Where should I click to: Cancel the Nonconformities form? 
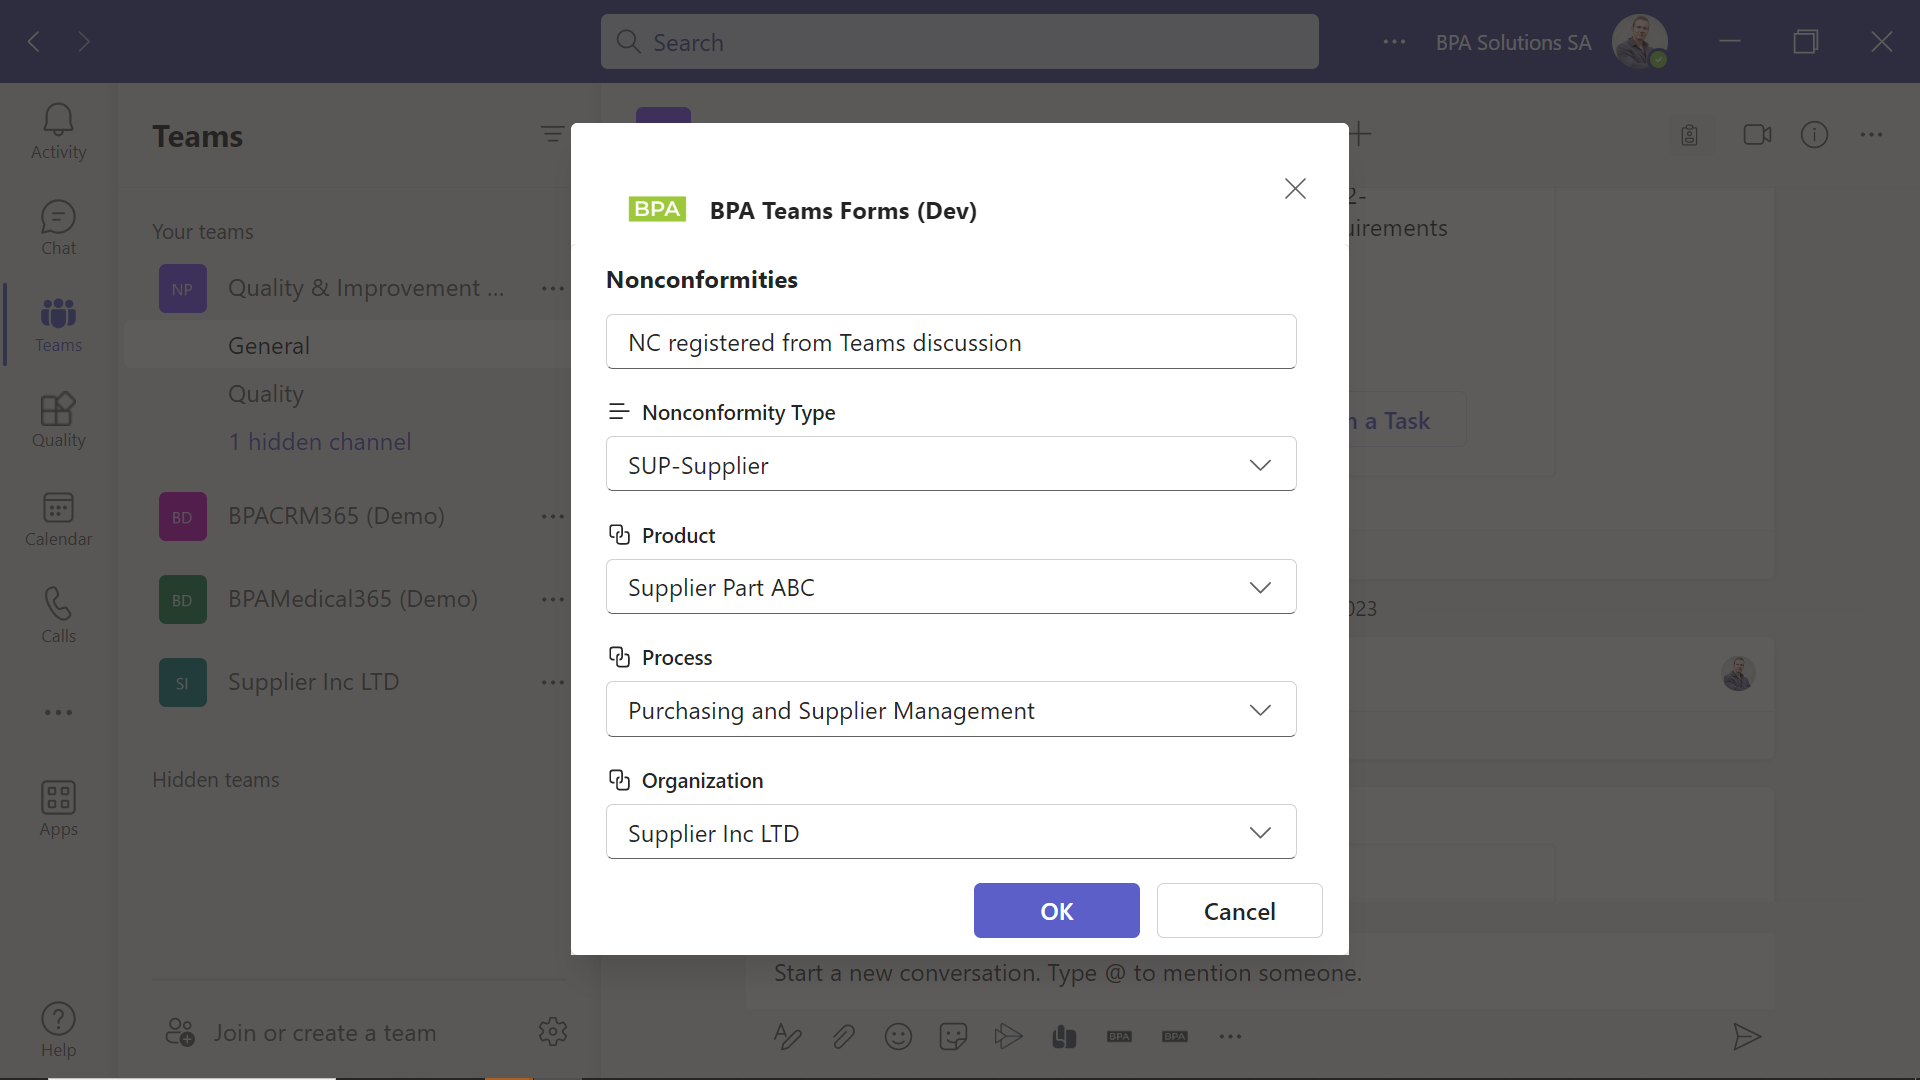pos(1239,911)
